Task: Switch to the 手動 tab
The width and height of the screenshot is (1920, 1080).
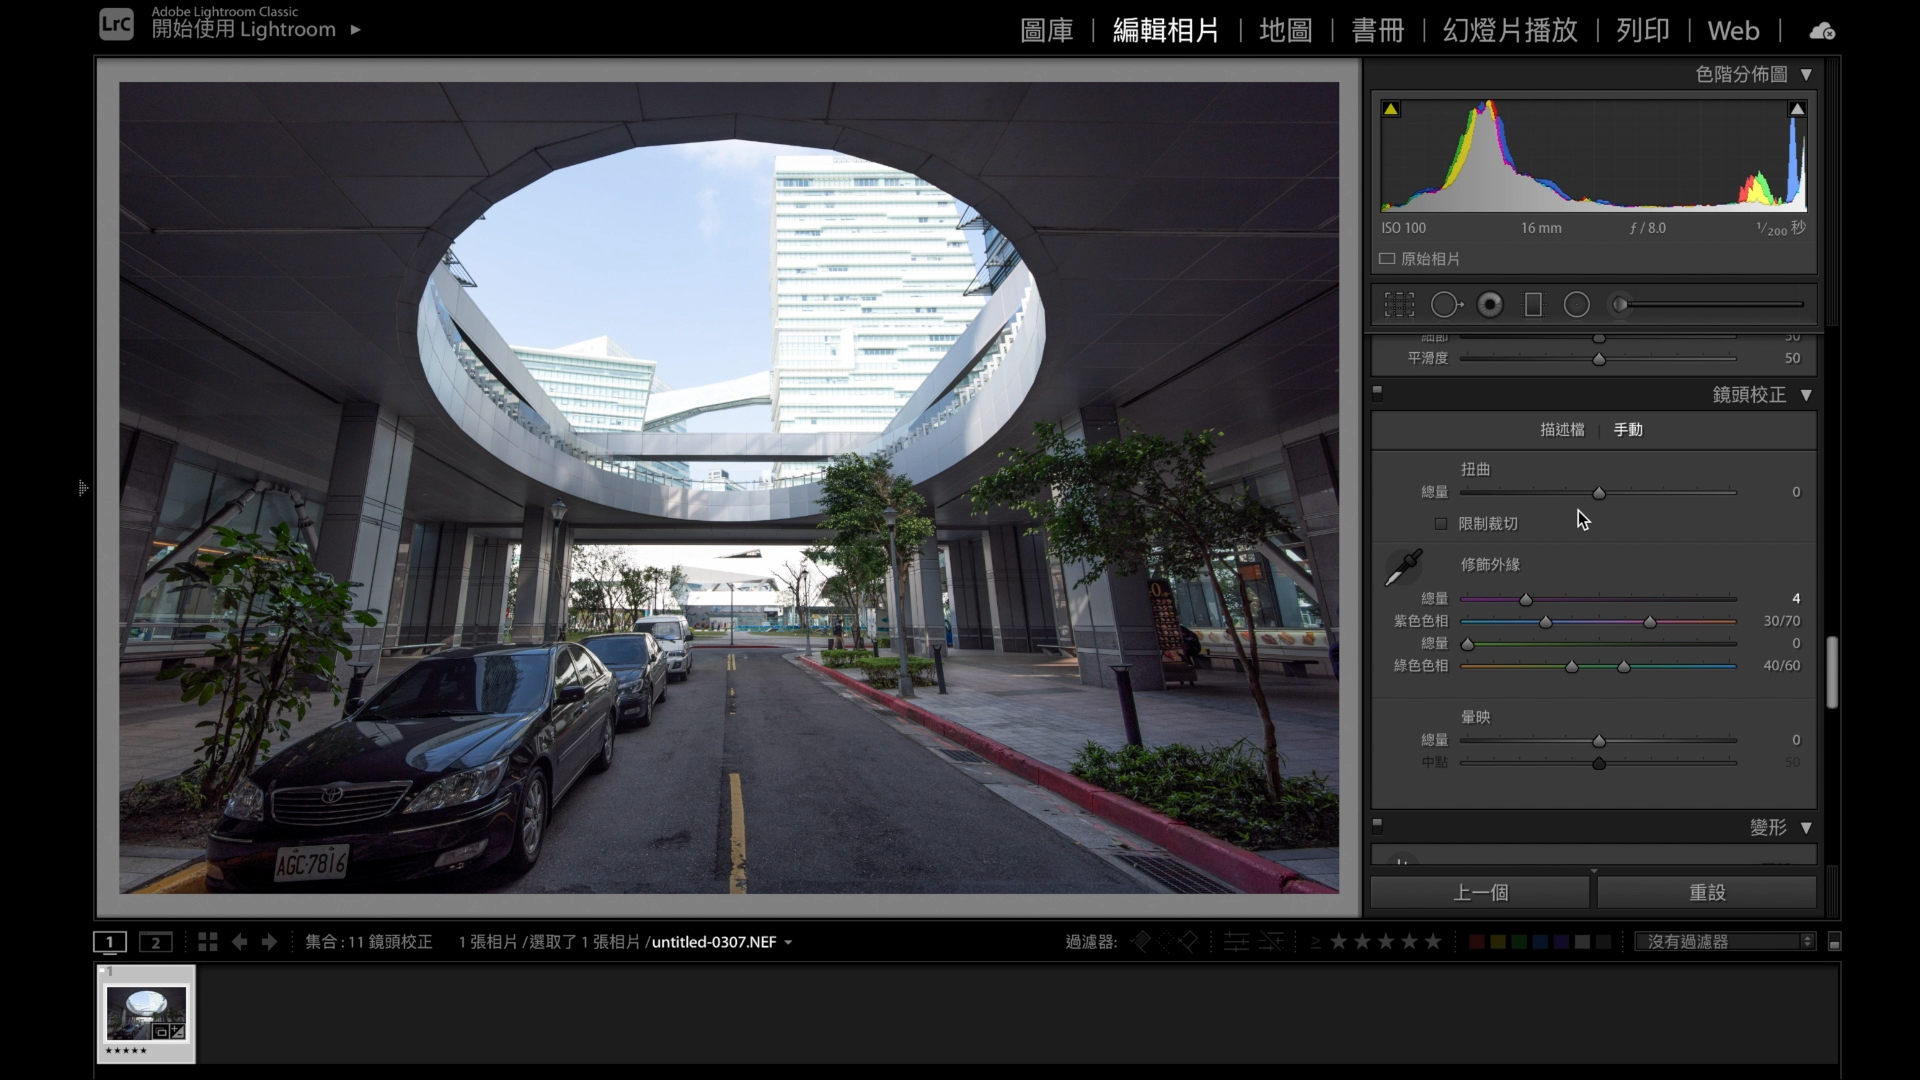Action: pos(1628,430)
